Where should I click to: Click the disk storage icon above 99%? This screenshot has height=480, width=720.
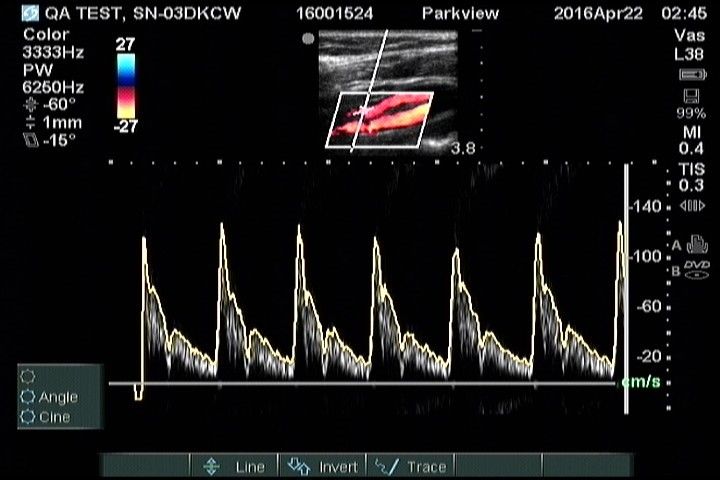[x=690, y=96]
